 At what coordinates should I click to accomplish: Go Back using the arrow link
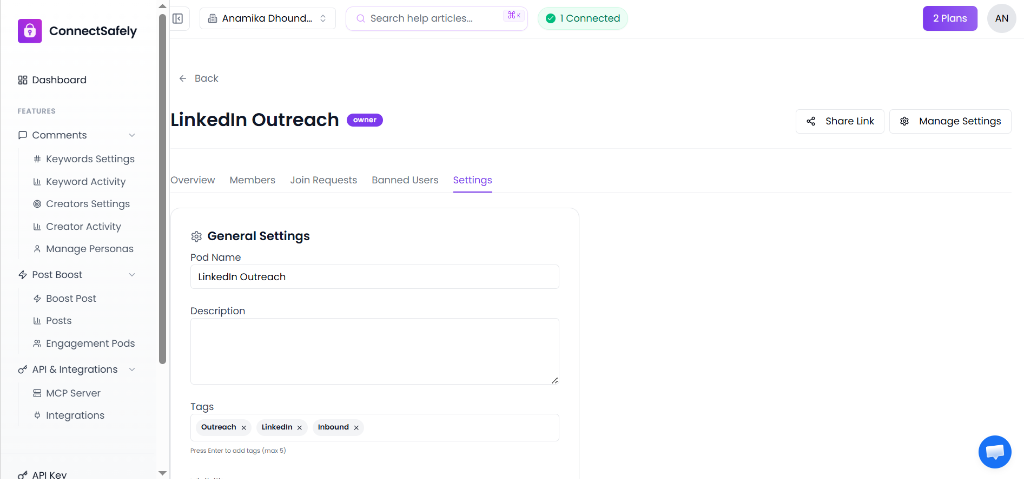tap(199, 78)
